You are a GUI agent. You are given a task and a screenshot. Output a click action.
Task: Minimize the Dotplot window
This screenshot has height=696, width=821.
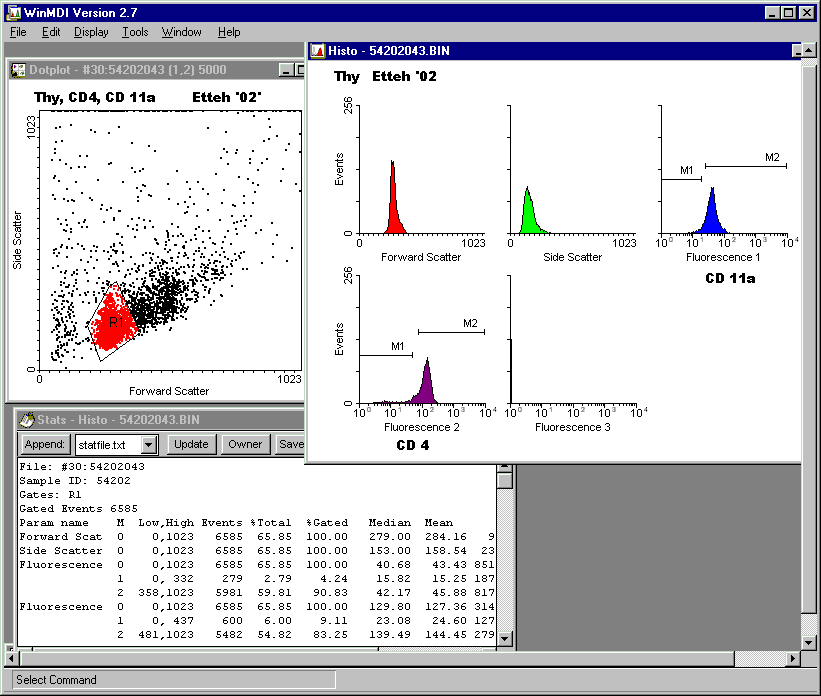(286, 70)
